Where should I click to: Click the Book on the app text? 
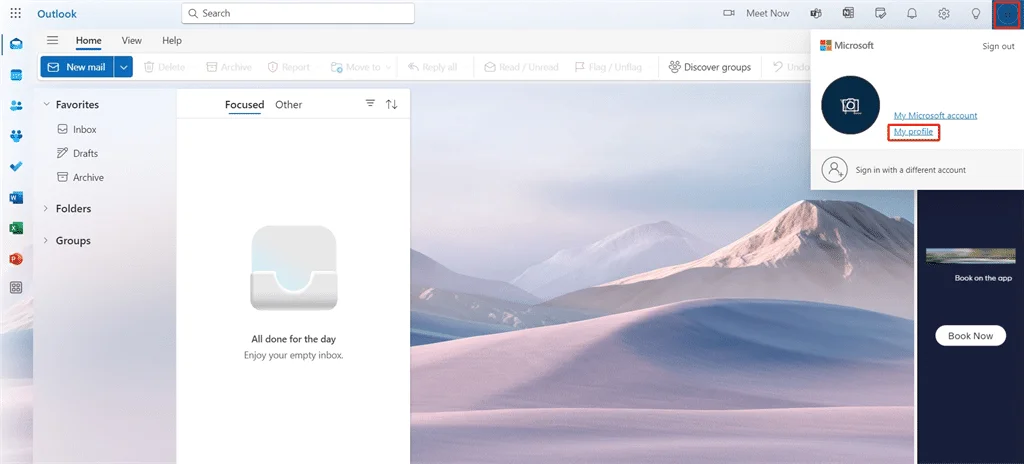pyautogui.click(x=983, y=278)
